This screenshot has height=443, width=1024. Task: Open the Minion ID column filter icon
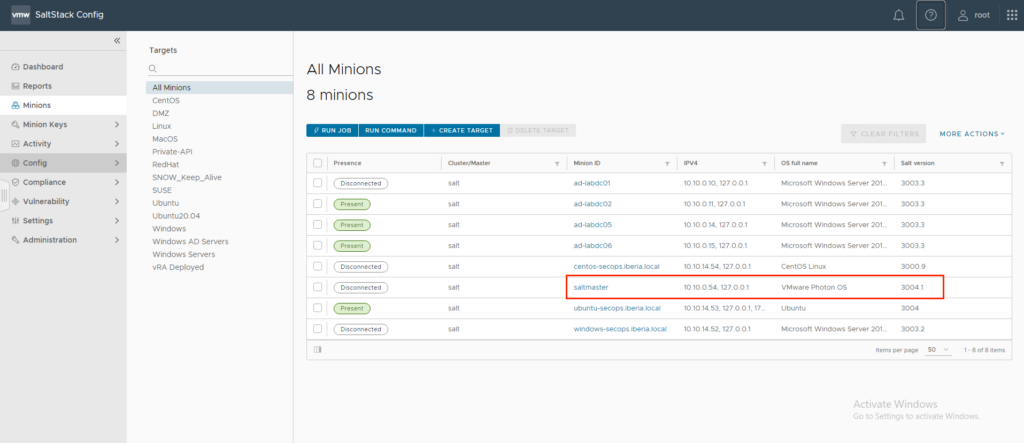tap(667, 163)
